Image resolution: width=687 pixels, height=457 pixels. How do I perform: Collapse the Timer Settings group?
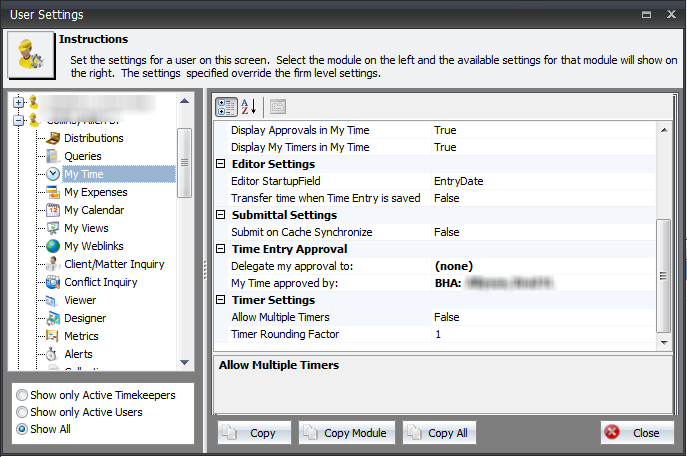pyautogui.click(x=221, y=300)
